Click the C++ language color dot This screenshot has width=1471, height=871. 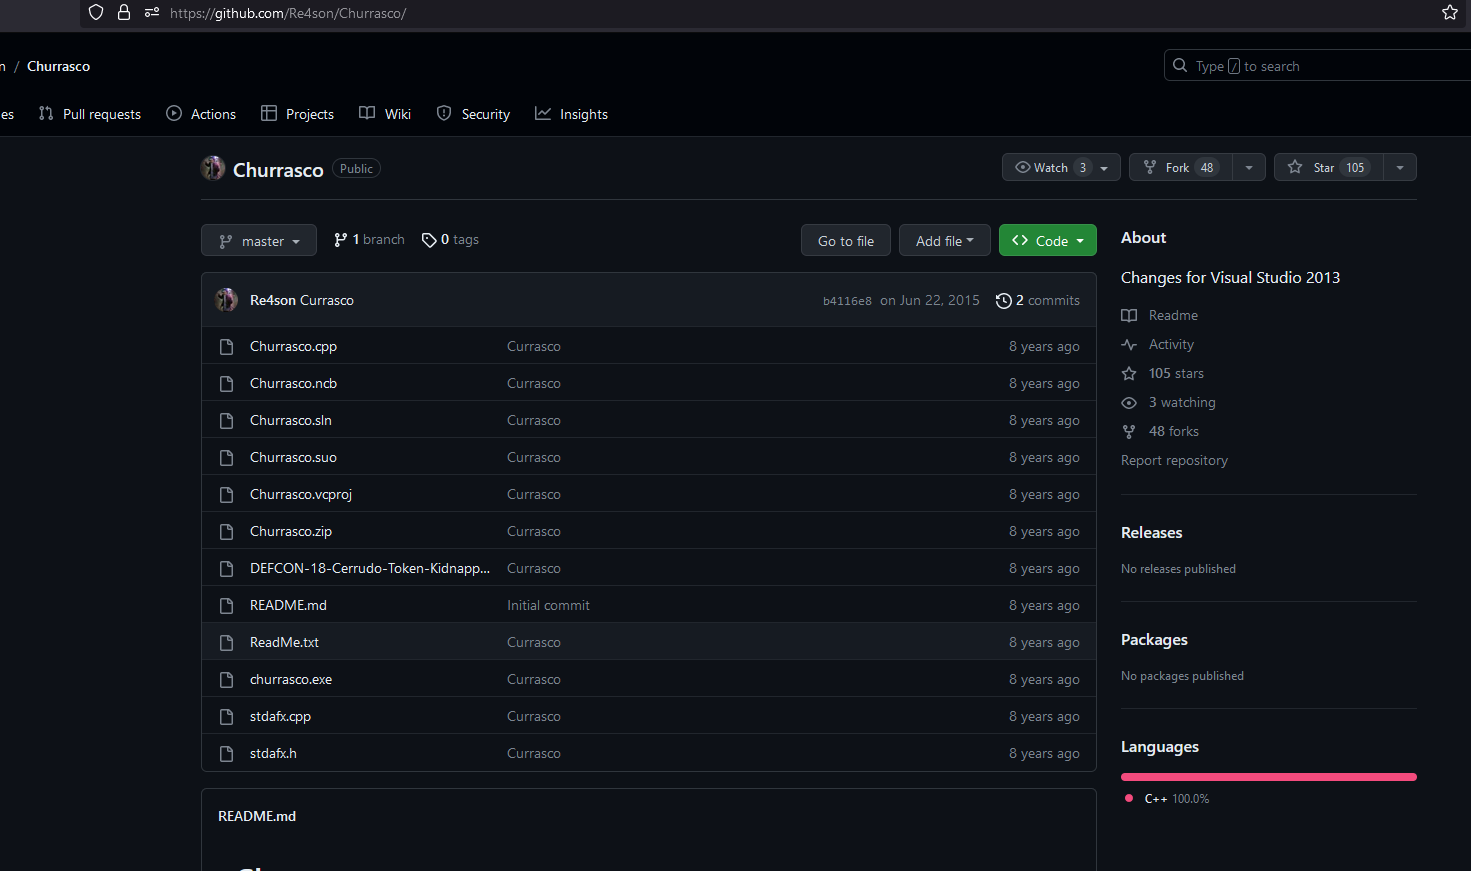[1129, 798]
